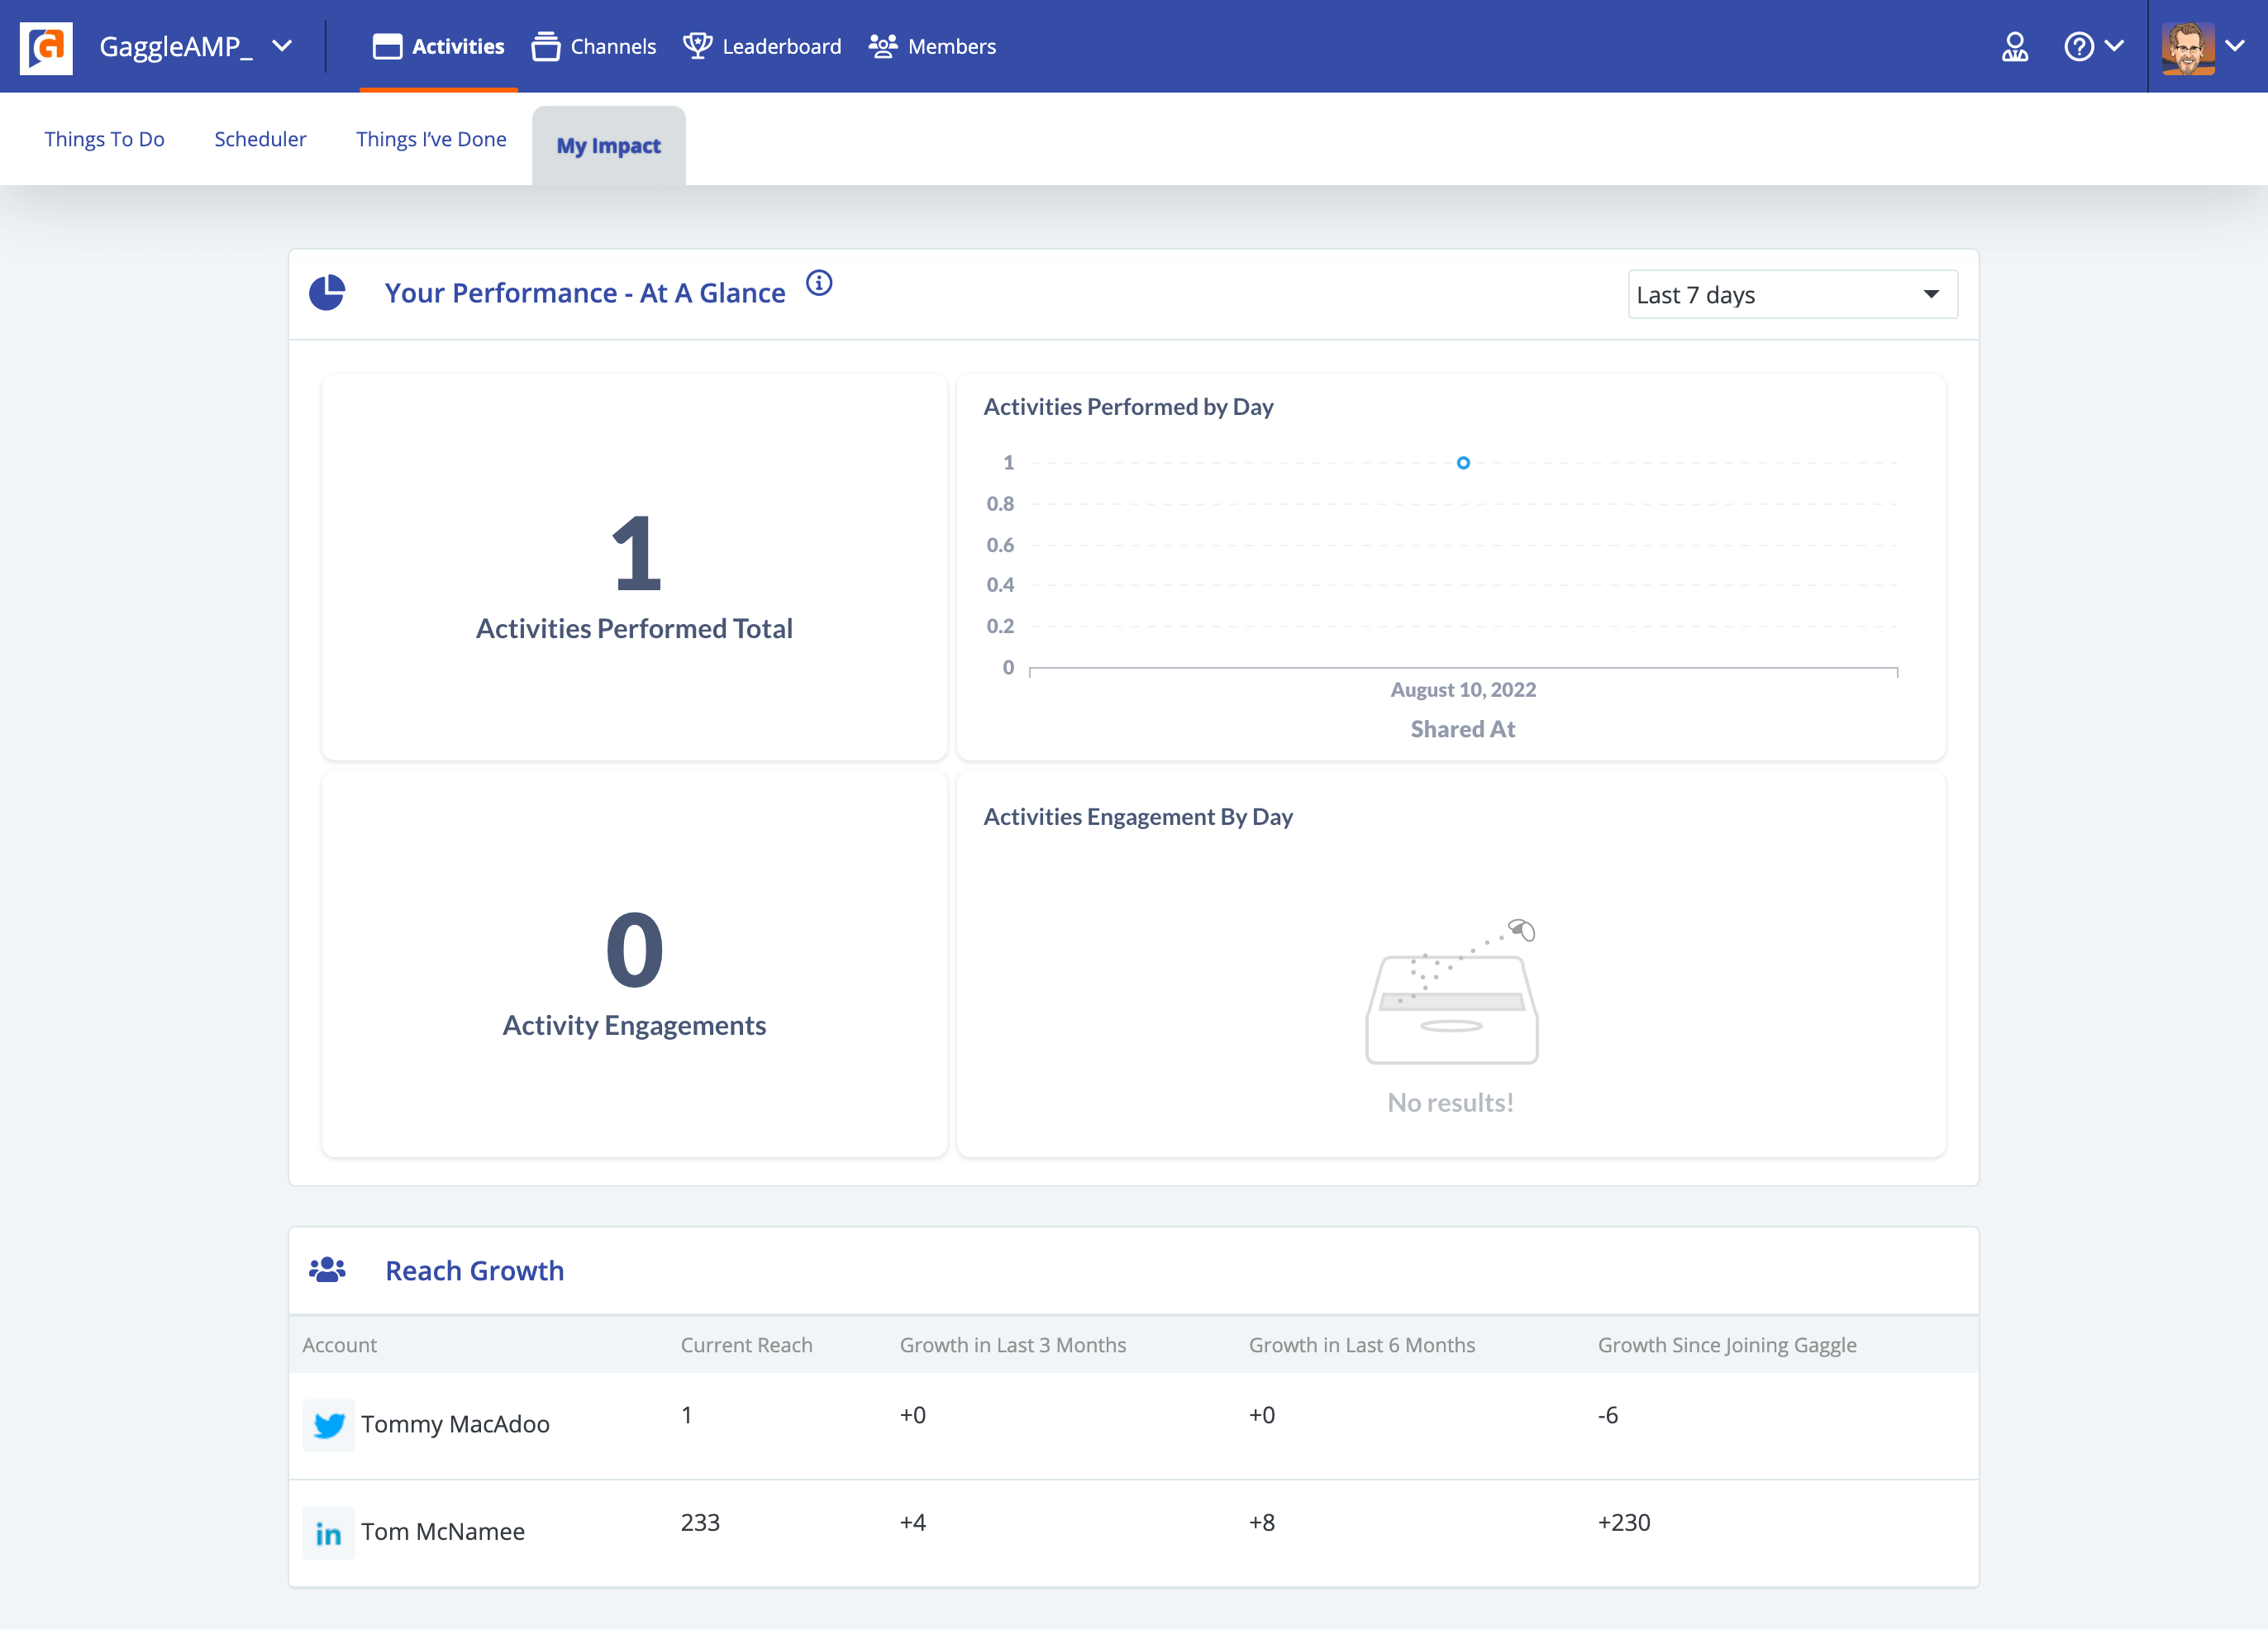Click the Reach Growth people icon
Viewport: 2268px width, 1630px height.
click(x=328, y=1268)
